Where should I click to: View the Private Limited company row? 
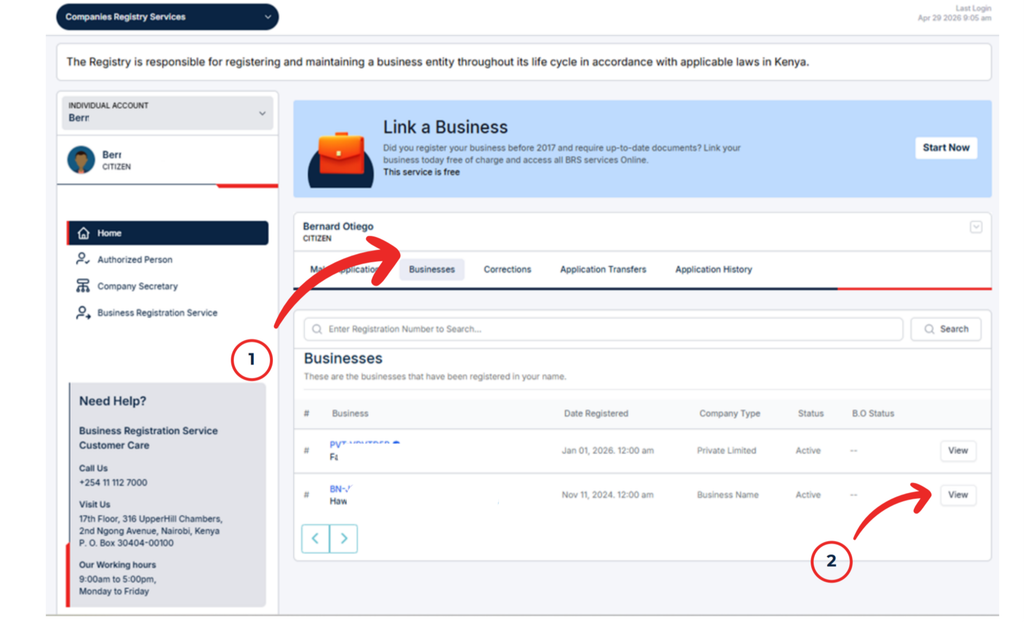(957, 451)
